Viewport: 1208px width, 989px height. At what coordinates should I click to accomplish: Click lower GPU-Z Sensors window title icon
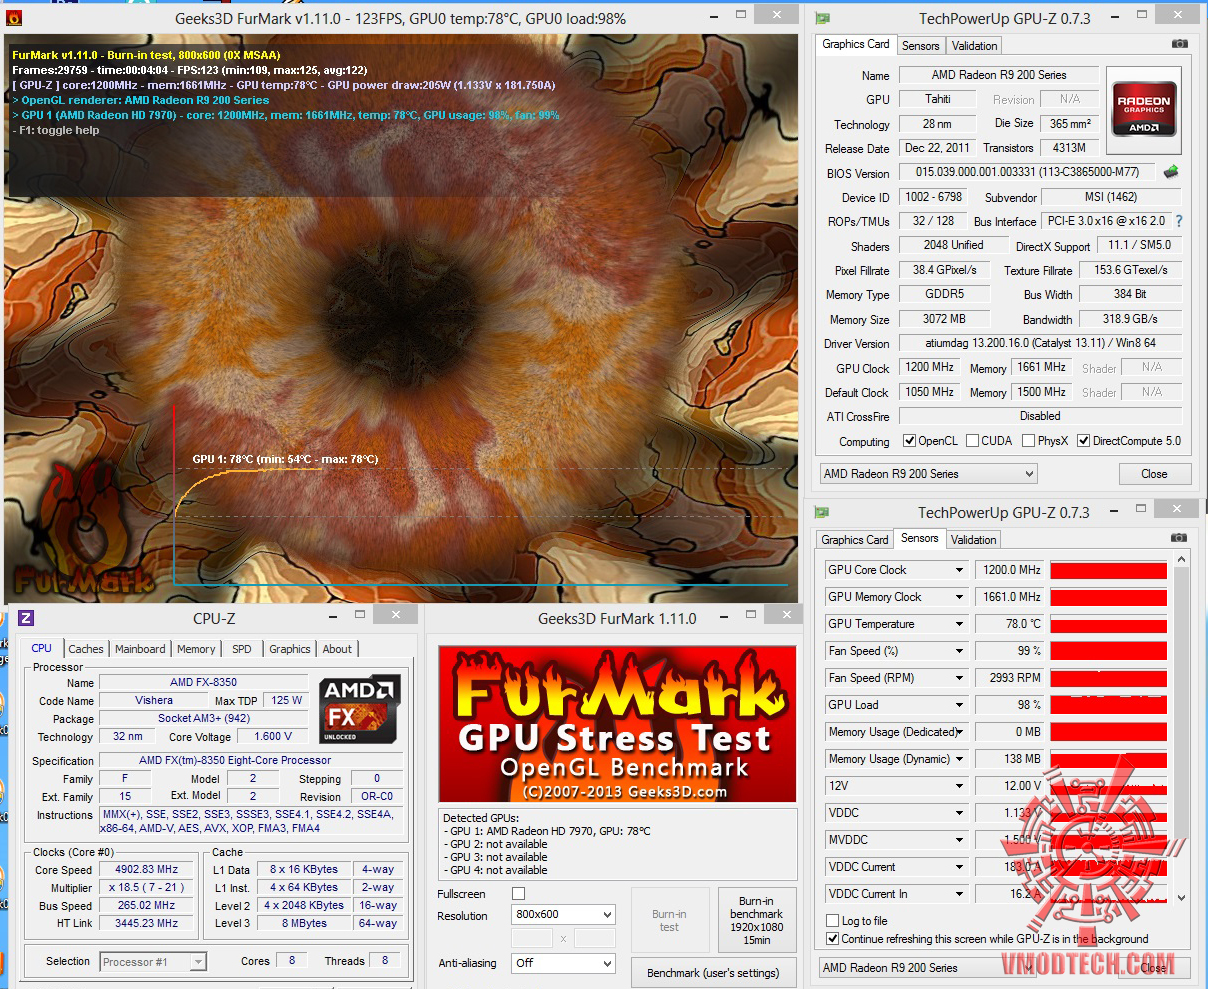pos(822,512)
